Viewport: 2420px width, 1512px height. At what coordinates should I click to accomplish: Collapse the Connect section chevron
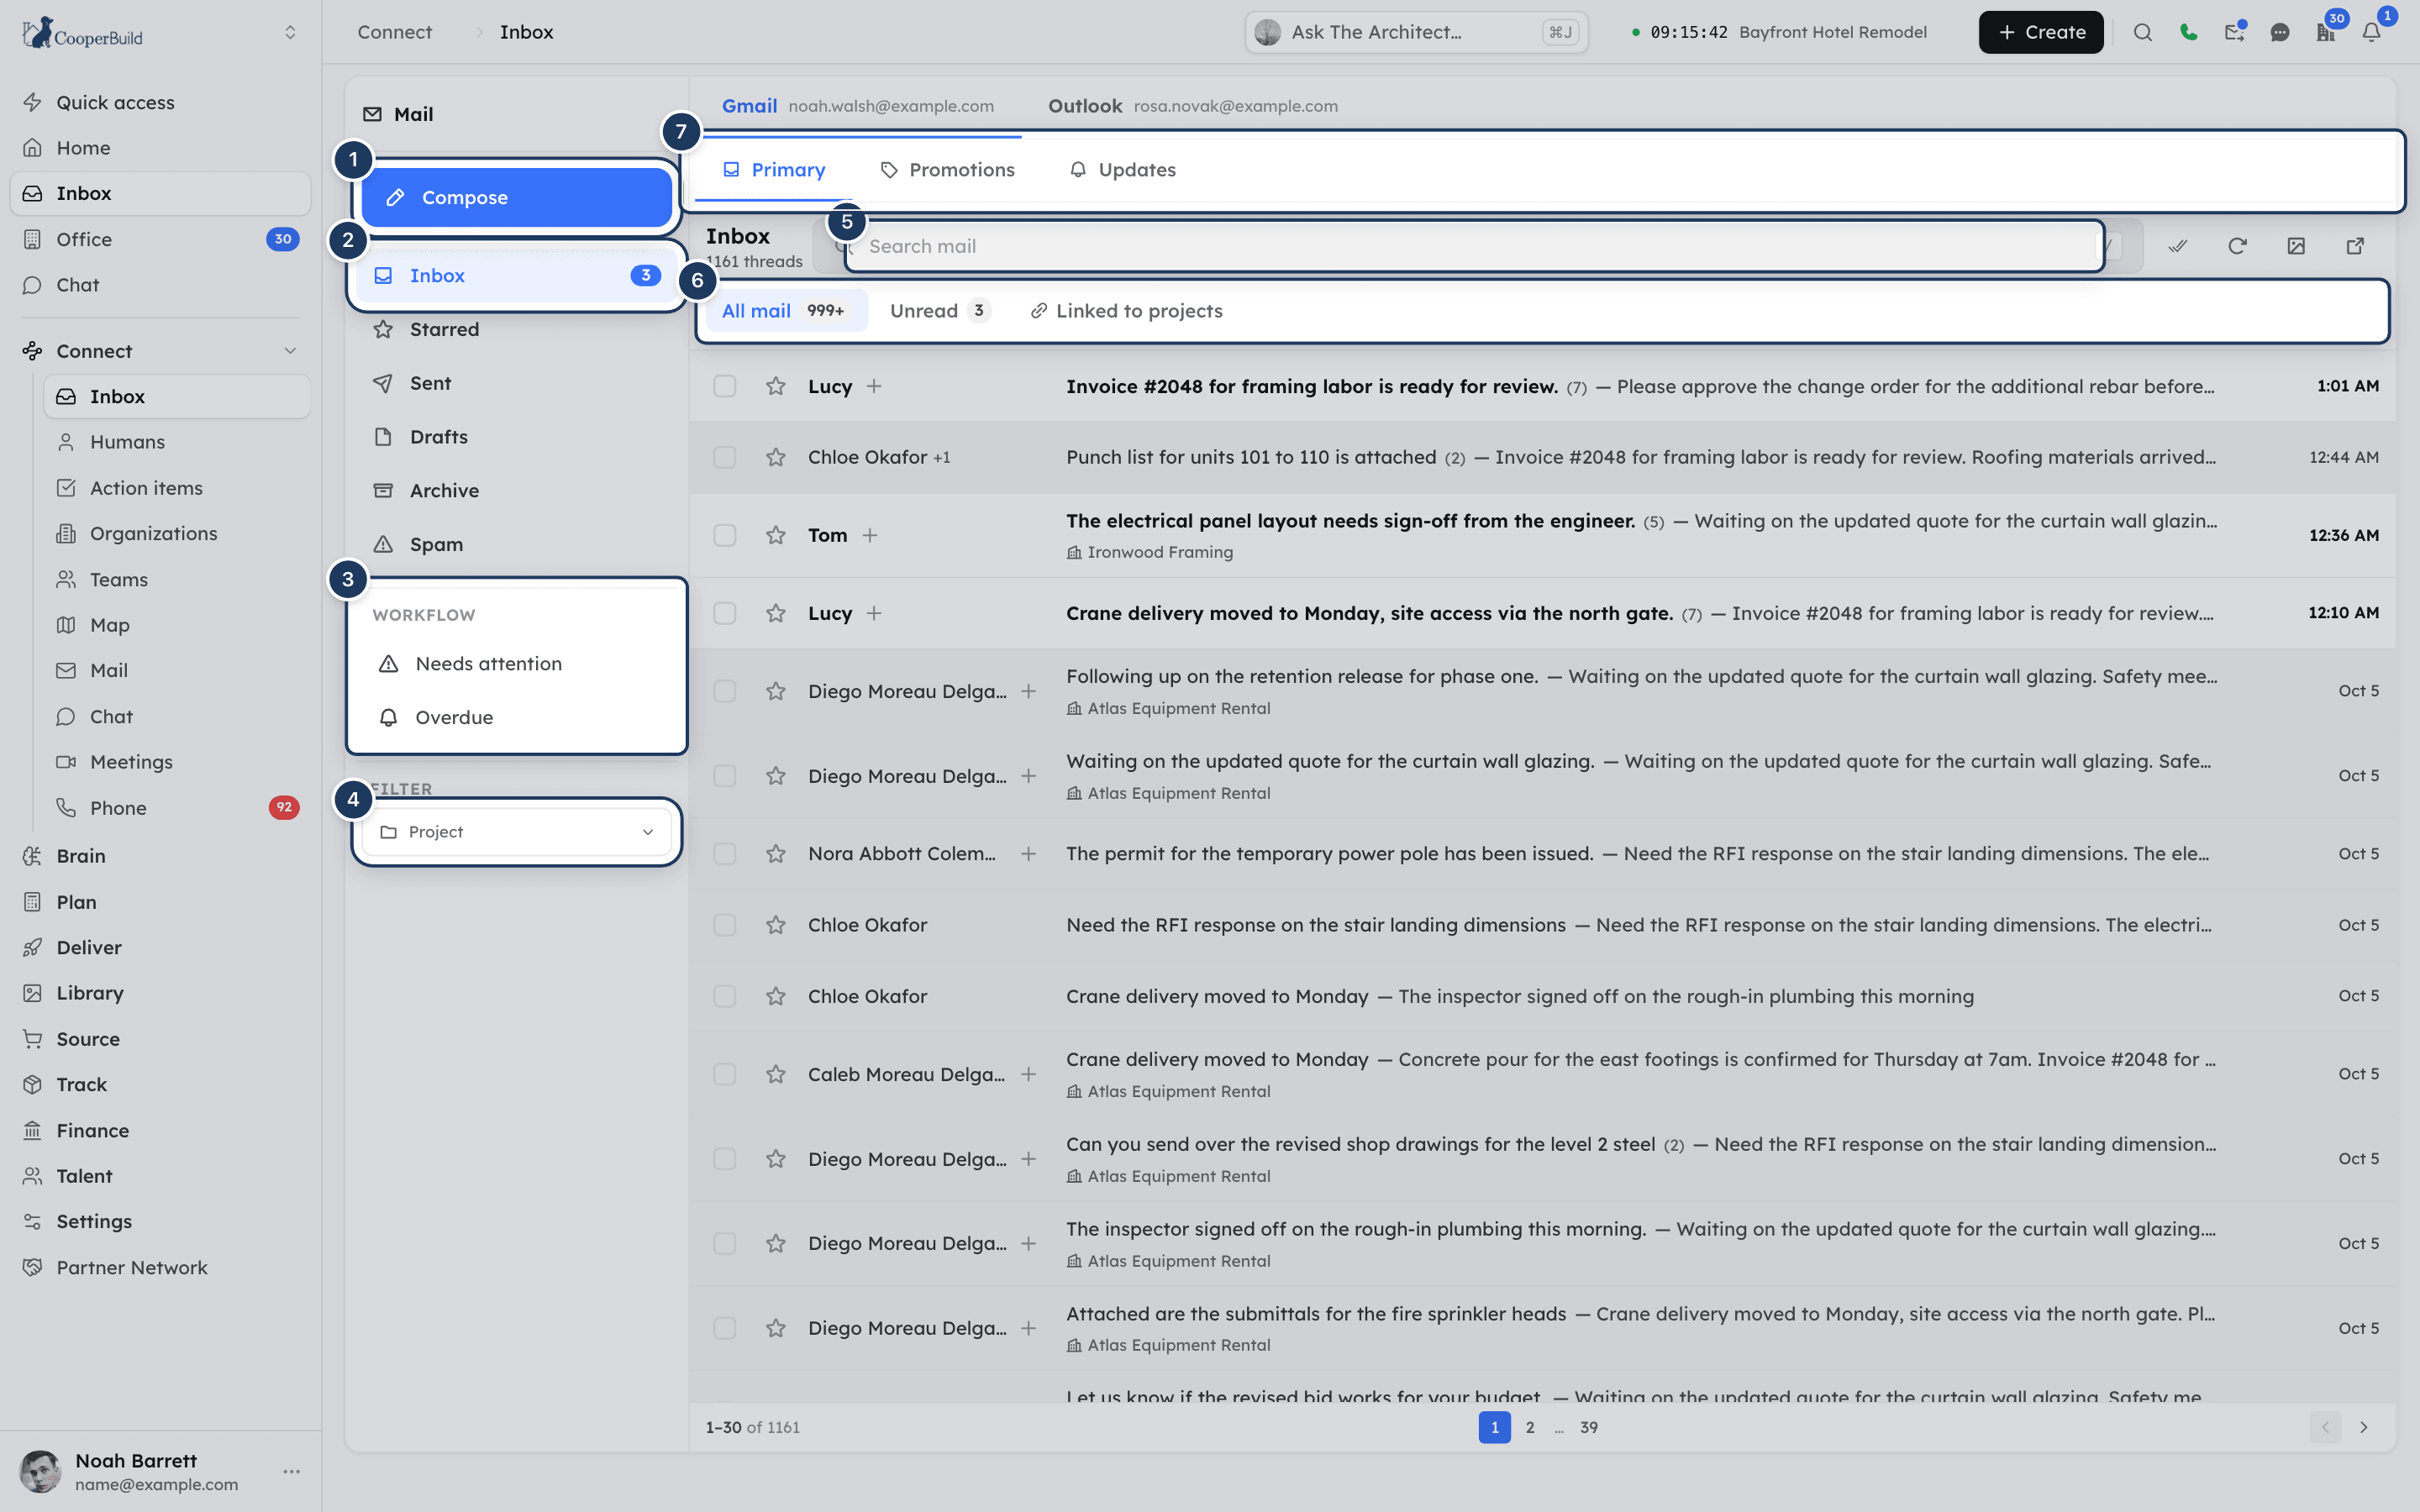[290, 351]
